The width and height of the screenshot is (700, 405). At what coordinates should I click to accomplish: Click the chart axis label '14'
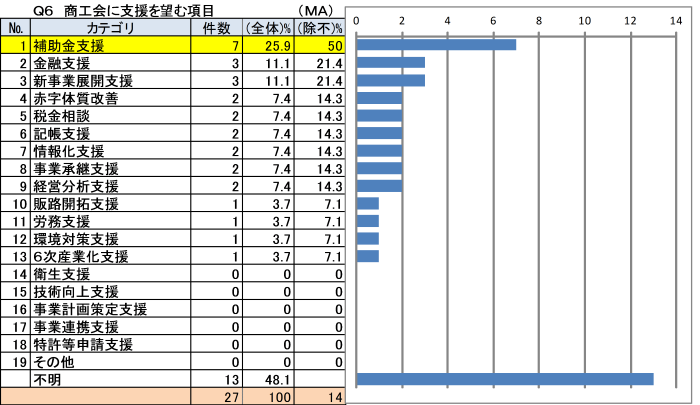676,21
